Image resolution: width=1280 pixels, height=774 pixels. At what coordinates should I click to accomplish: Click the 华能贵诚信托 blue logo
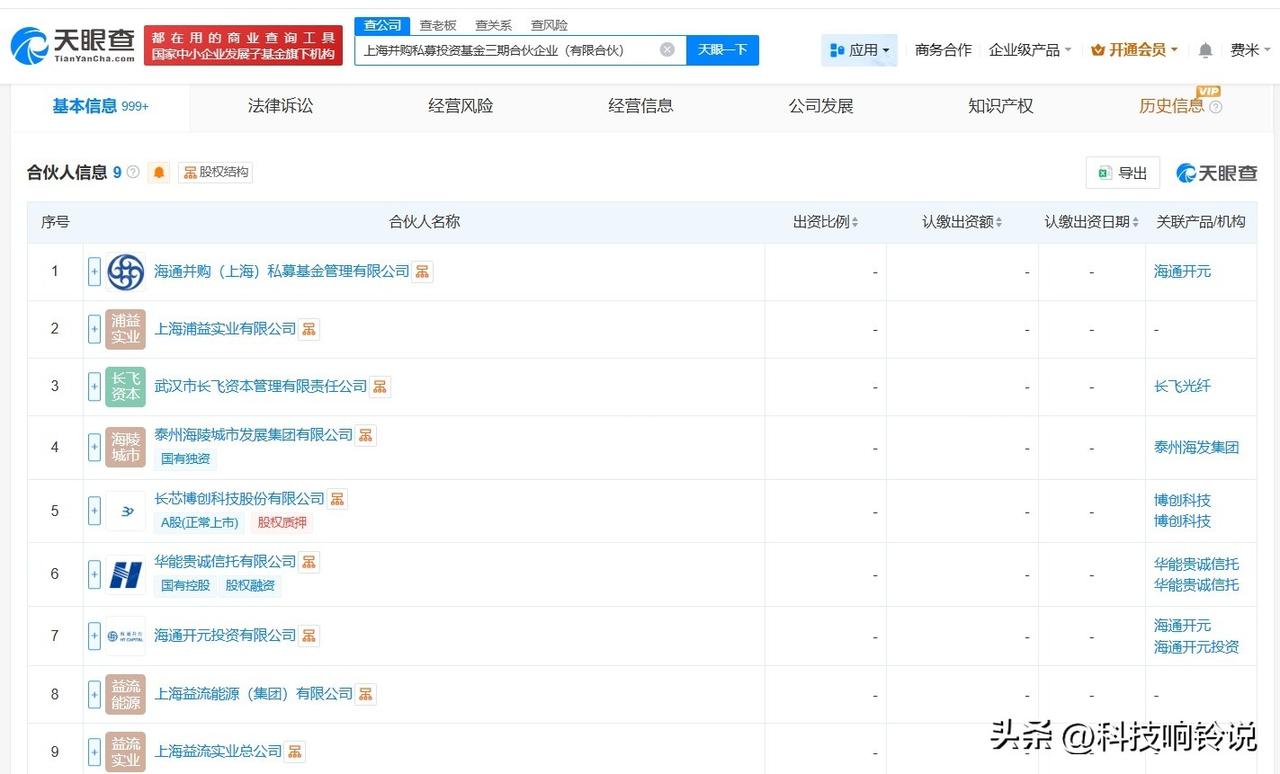click(126, 574)
